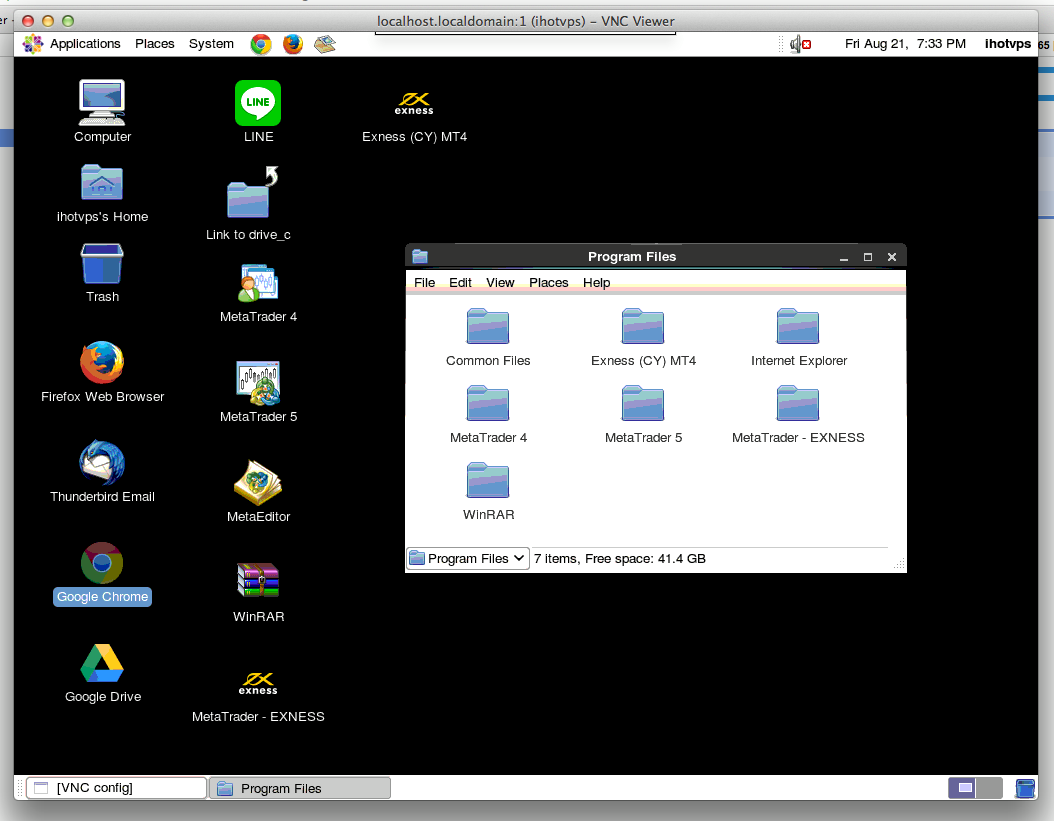Open the Applications panel menu

(72, 44)
